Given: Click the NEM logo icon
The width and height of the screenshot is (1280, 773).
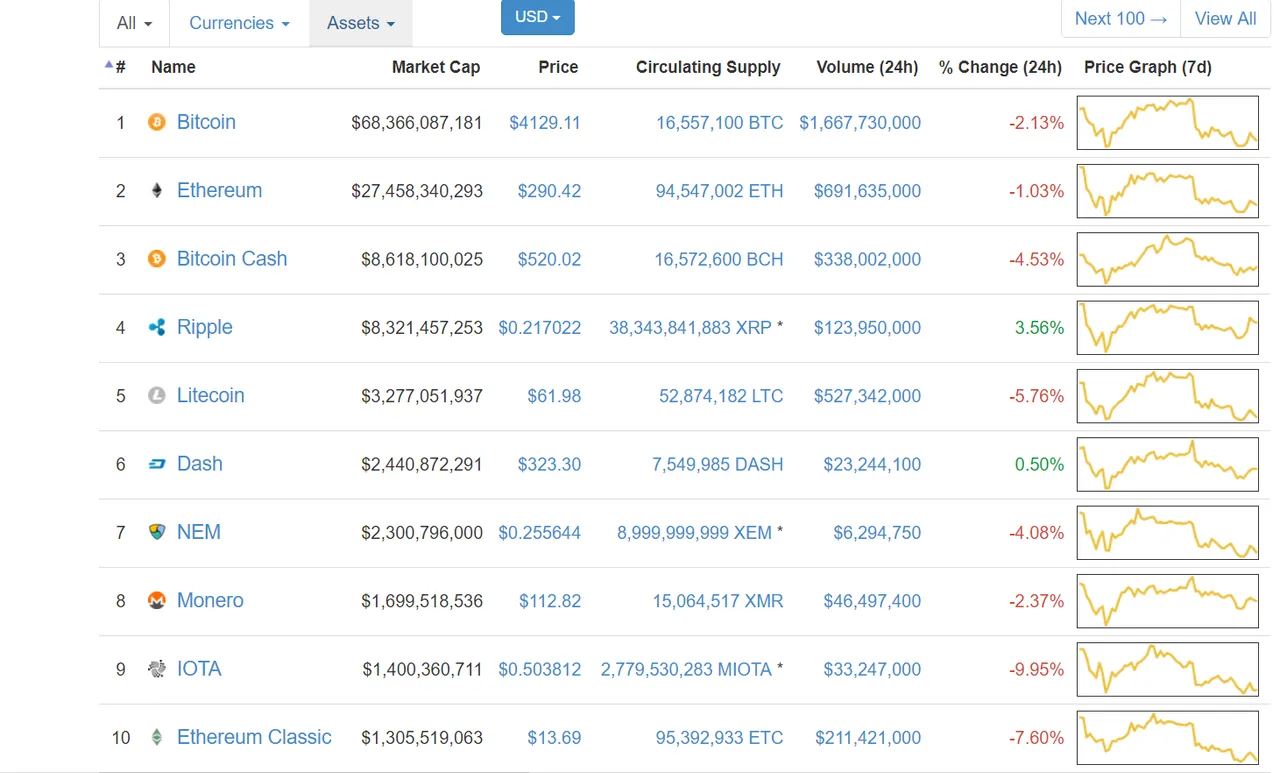Looking at the screenshot, I should (x=156, y=532).
